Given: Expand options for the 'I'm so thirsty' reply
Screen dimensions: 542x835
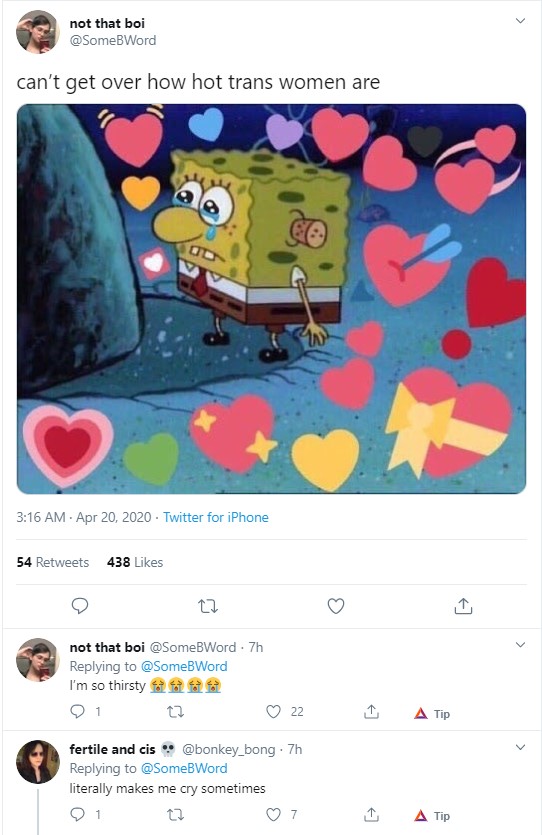Looking at the screenshot, I should pos(521,645).
